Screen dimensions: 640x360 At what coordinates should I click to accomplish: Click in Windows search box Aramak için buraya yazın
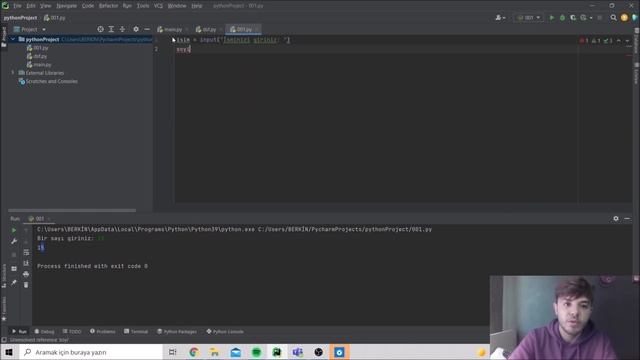pos(91,352)
